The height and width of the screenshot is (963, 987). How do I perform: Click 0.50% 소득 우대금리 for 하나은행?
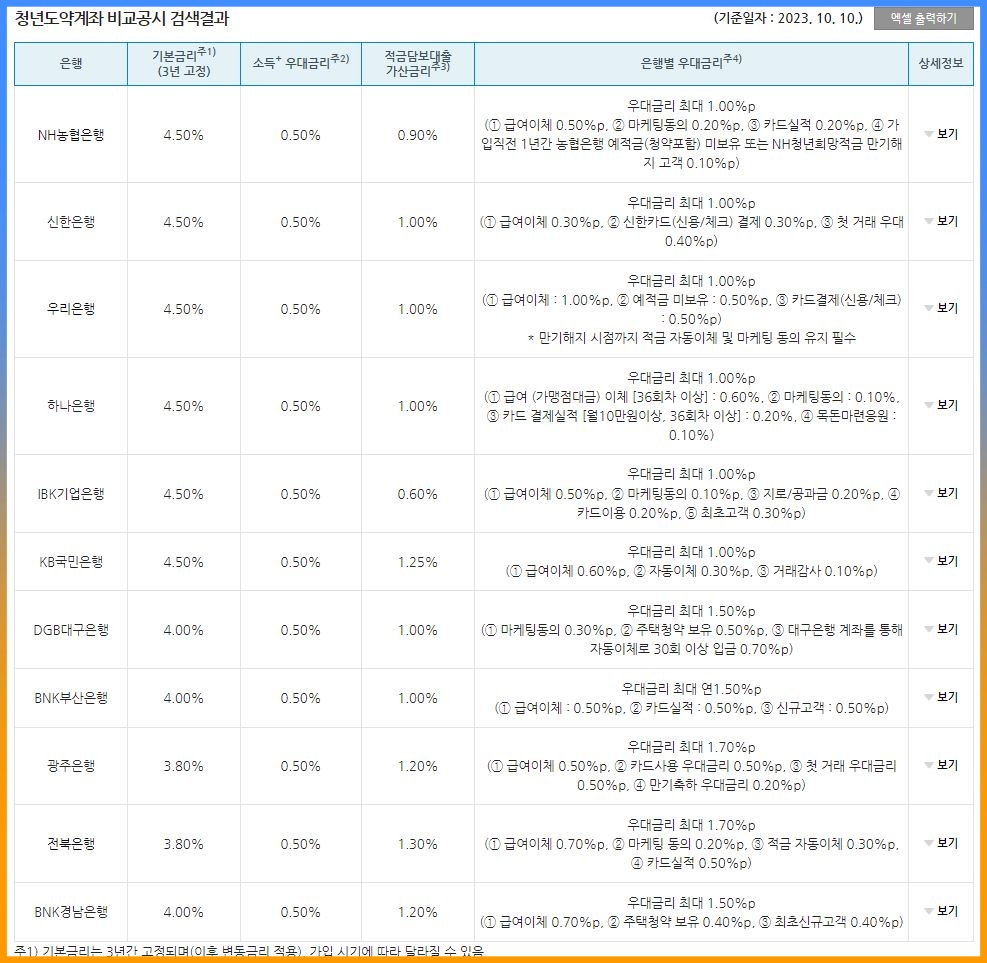[x=301, y=405]
